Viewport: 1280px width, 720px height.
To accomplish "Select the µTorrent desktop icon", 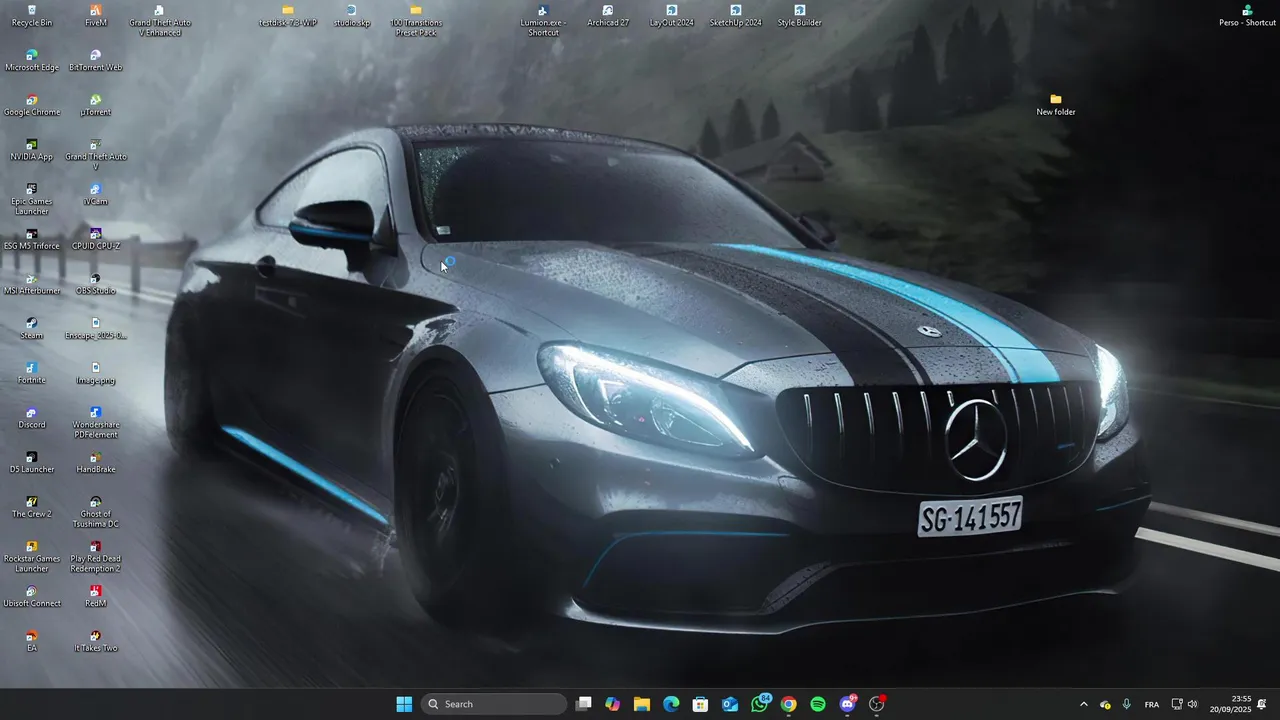I will [x=96, y=106].
